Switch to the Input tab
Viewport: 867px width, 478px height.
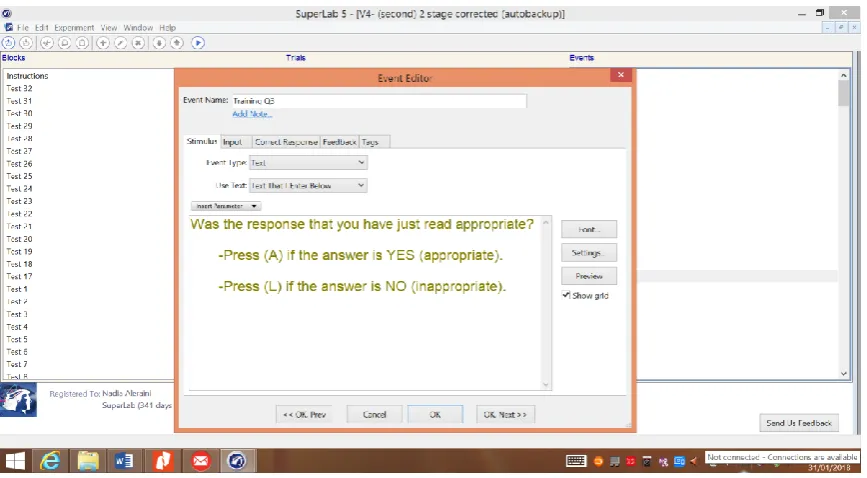(x=236, y=142)
